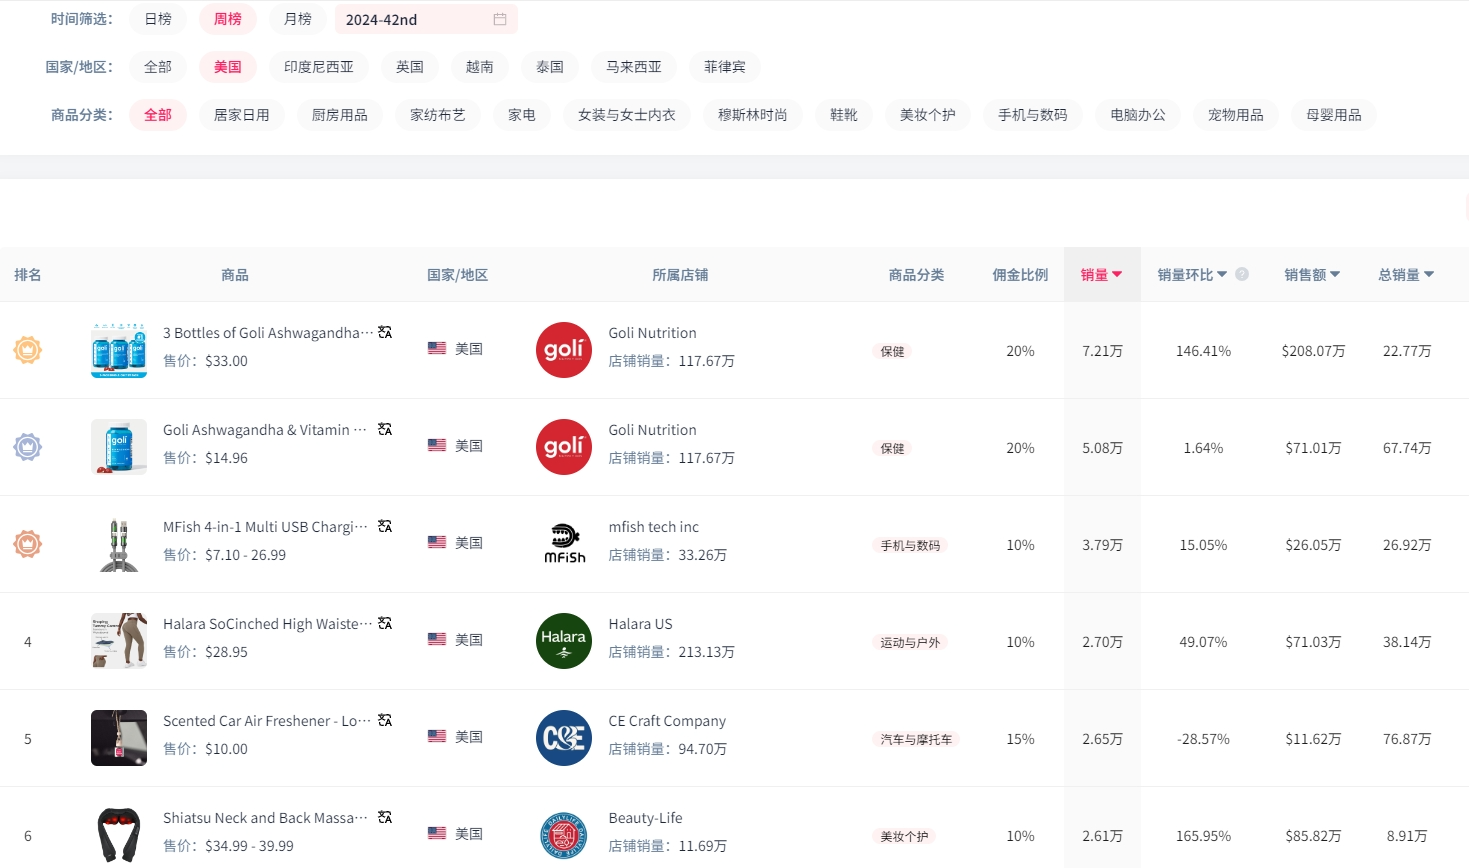Sort by 销售额 column arrow

pos(1335,275)
